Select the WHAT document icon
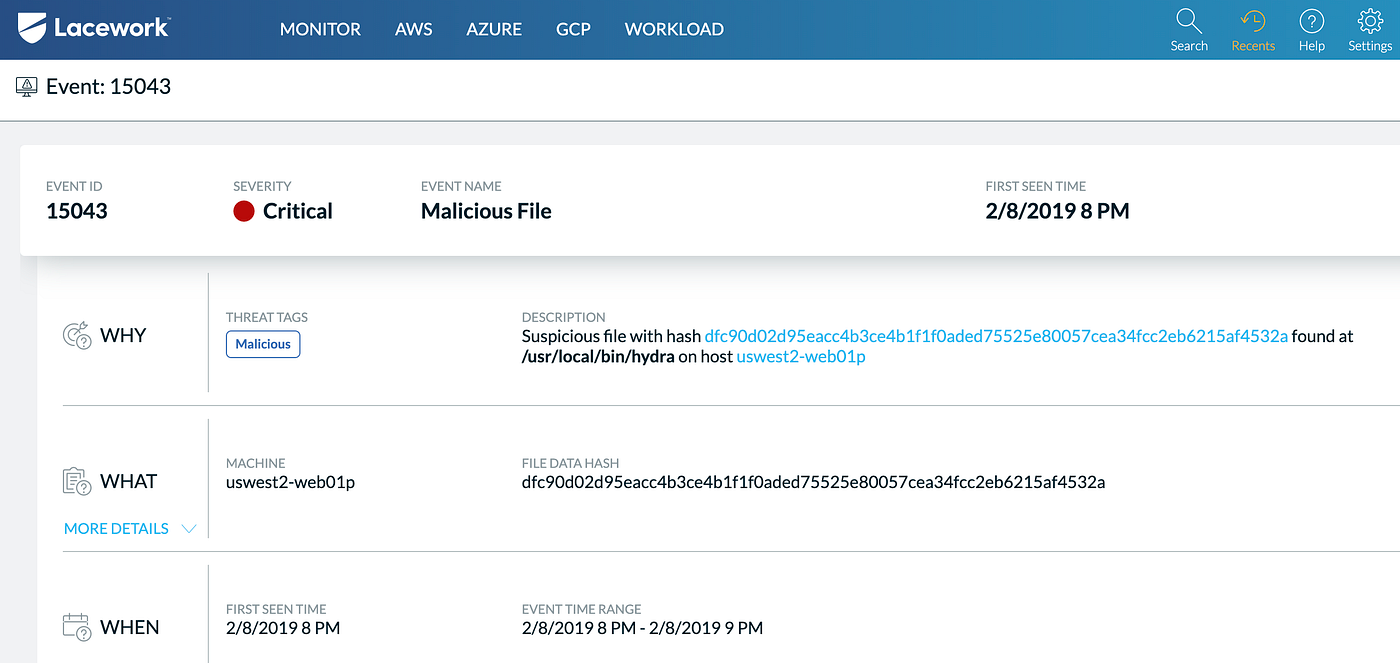The image size is (1400, 663). coord(75,479)
